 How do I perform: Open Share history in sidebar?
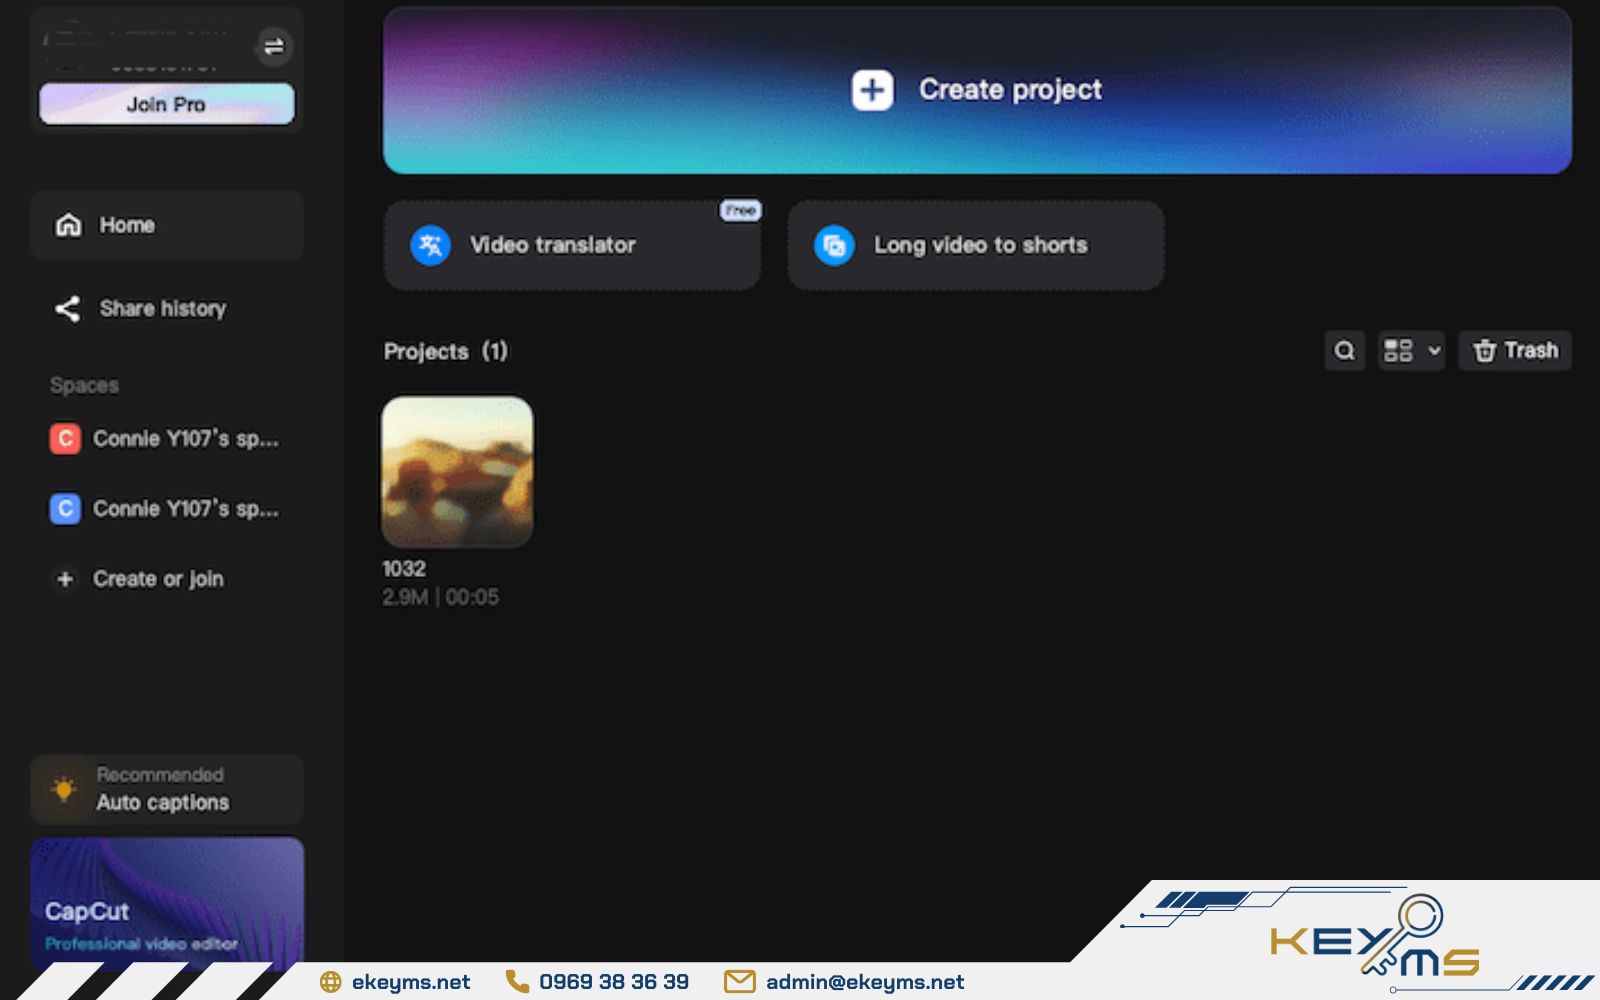coord(162,309)
